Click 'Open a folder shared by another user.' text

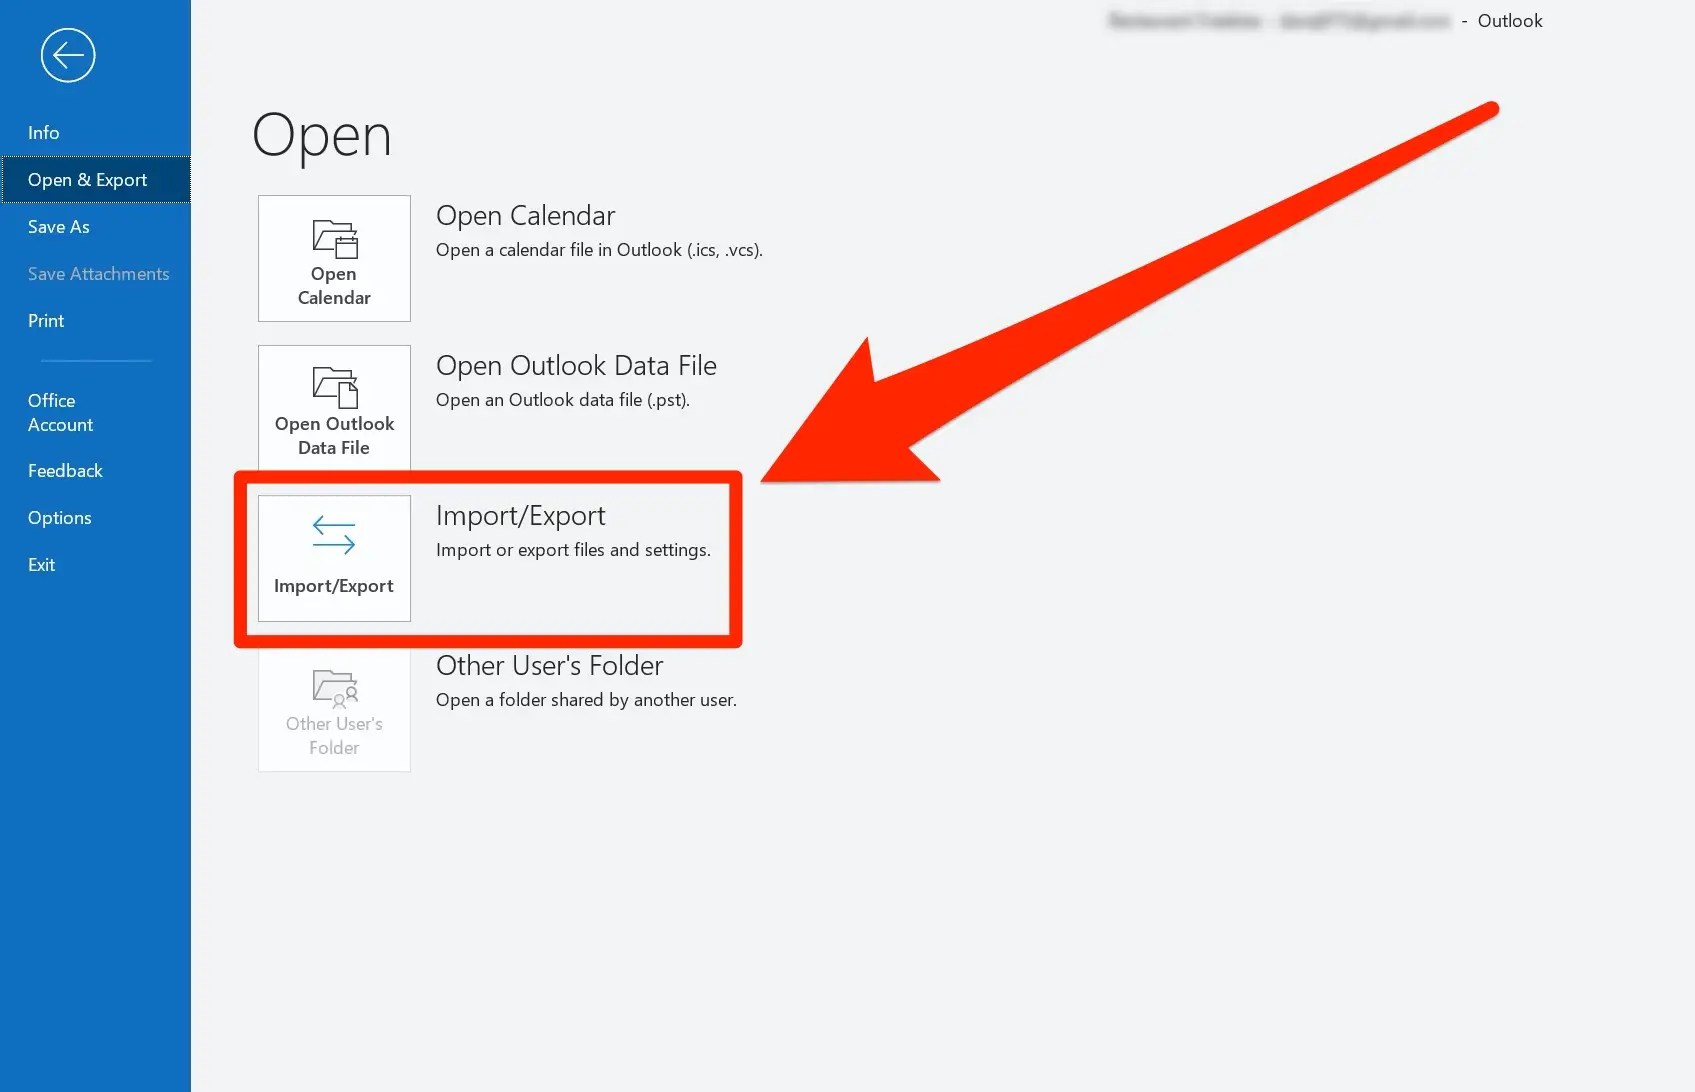tap(586, 700)
